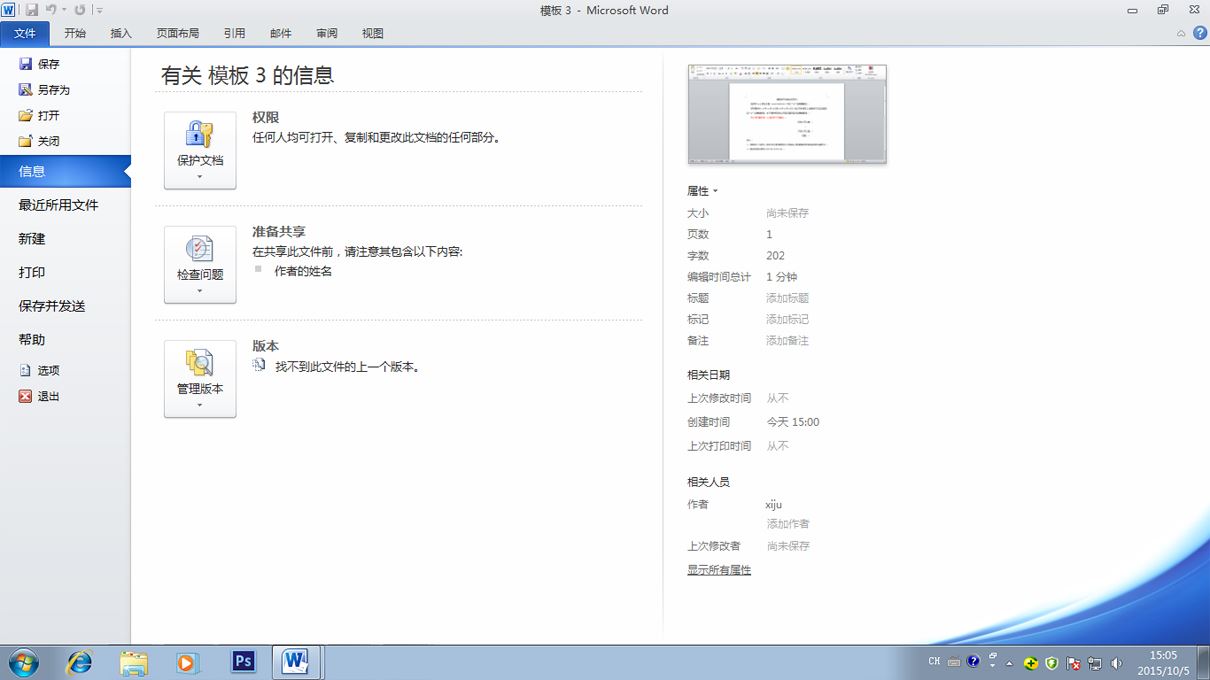Screen dimensions: 1210x680
Task: Click the Show desktop strip beside the clock
Action: (x=1203, y=662)
